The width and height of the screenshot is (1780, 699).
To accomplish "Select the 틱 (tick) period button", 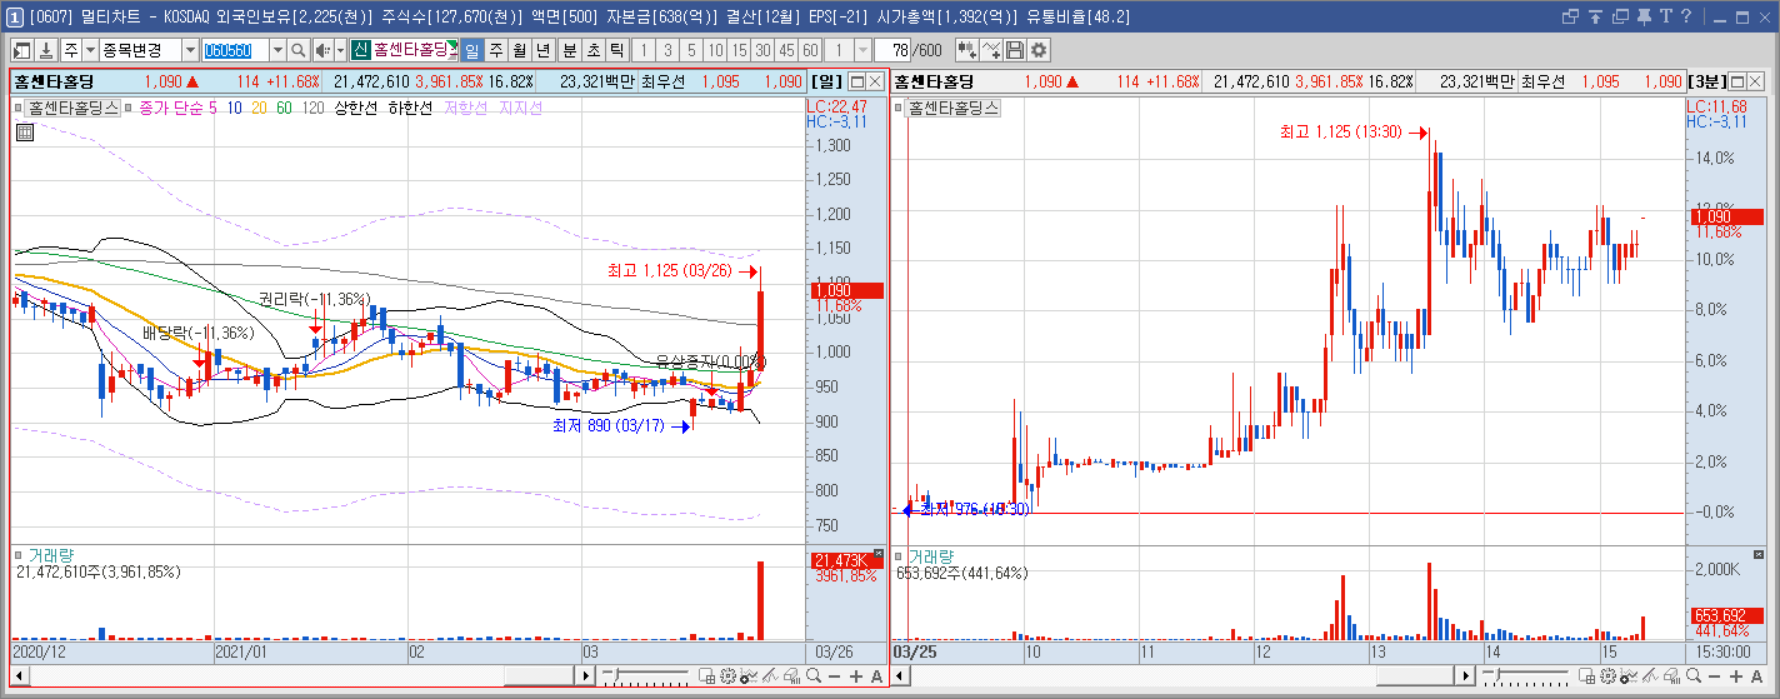I will click(617, 50).
